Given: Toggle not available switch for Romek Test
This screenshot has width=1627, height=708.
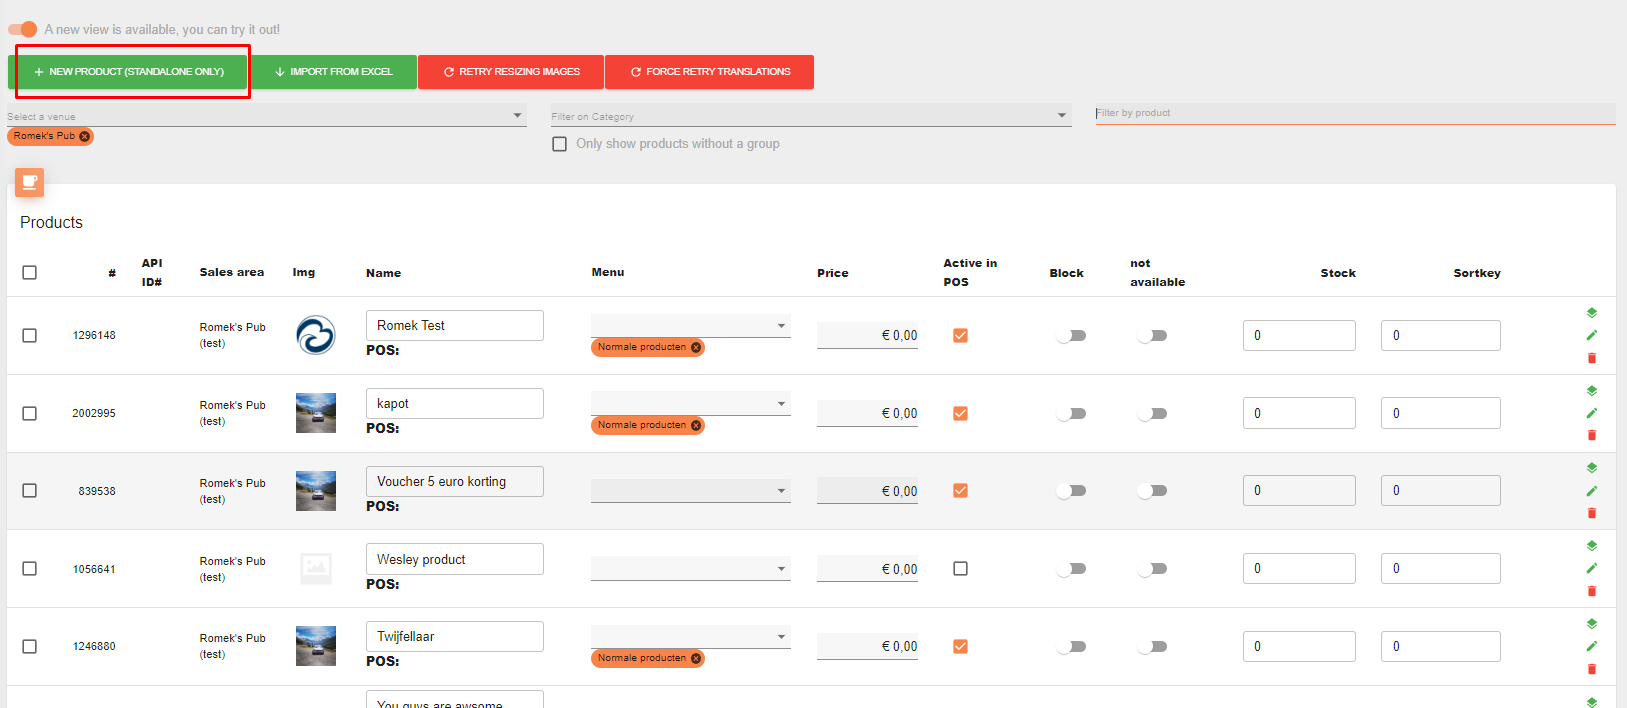Looking at the screenshot, I should 1152,335.
